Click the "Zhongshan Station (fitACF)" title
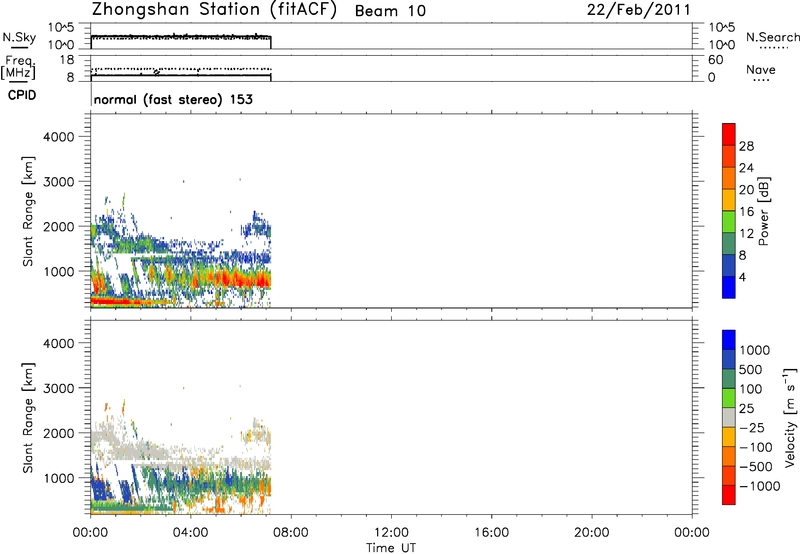Viewport: 800px width, 554px height. 214,10
